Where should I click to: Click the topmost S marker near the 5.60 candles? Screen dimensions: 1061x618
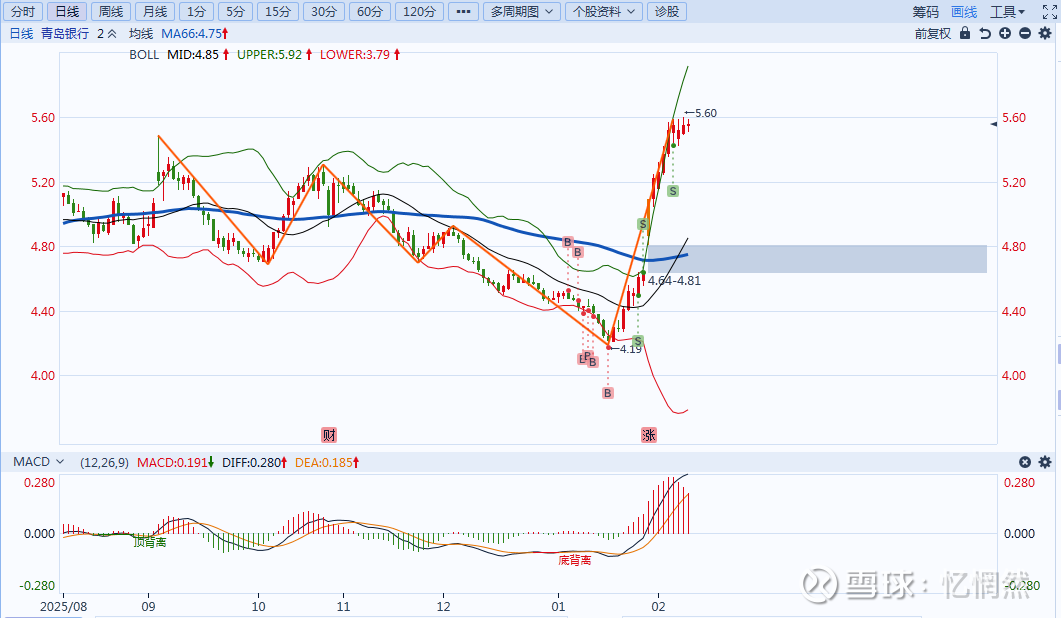tap(673, 191)
